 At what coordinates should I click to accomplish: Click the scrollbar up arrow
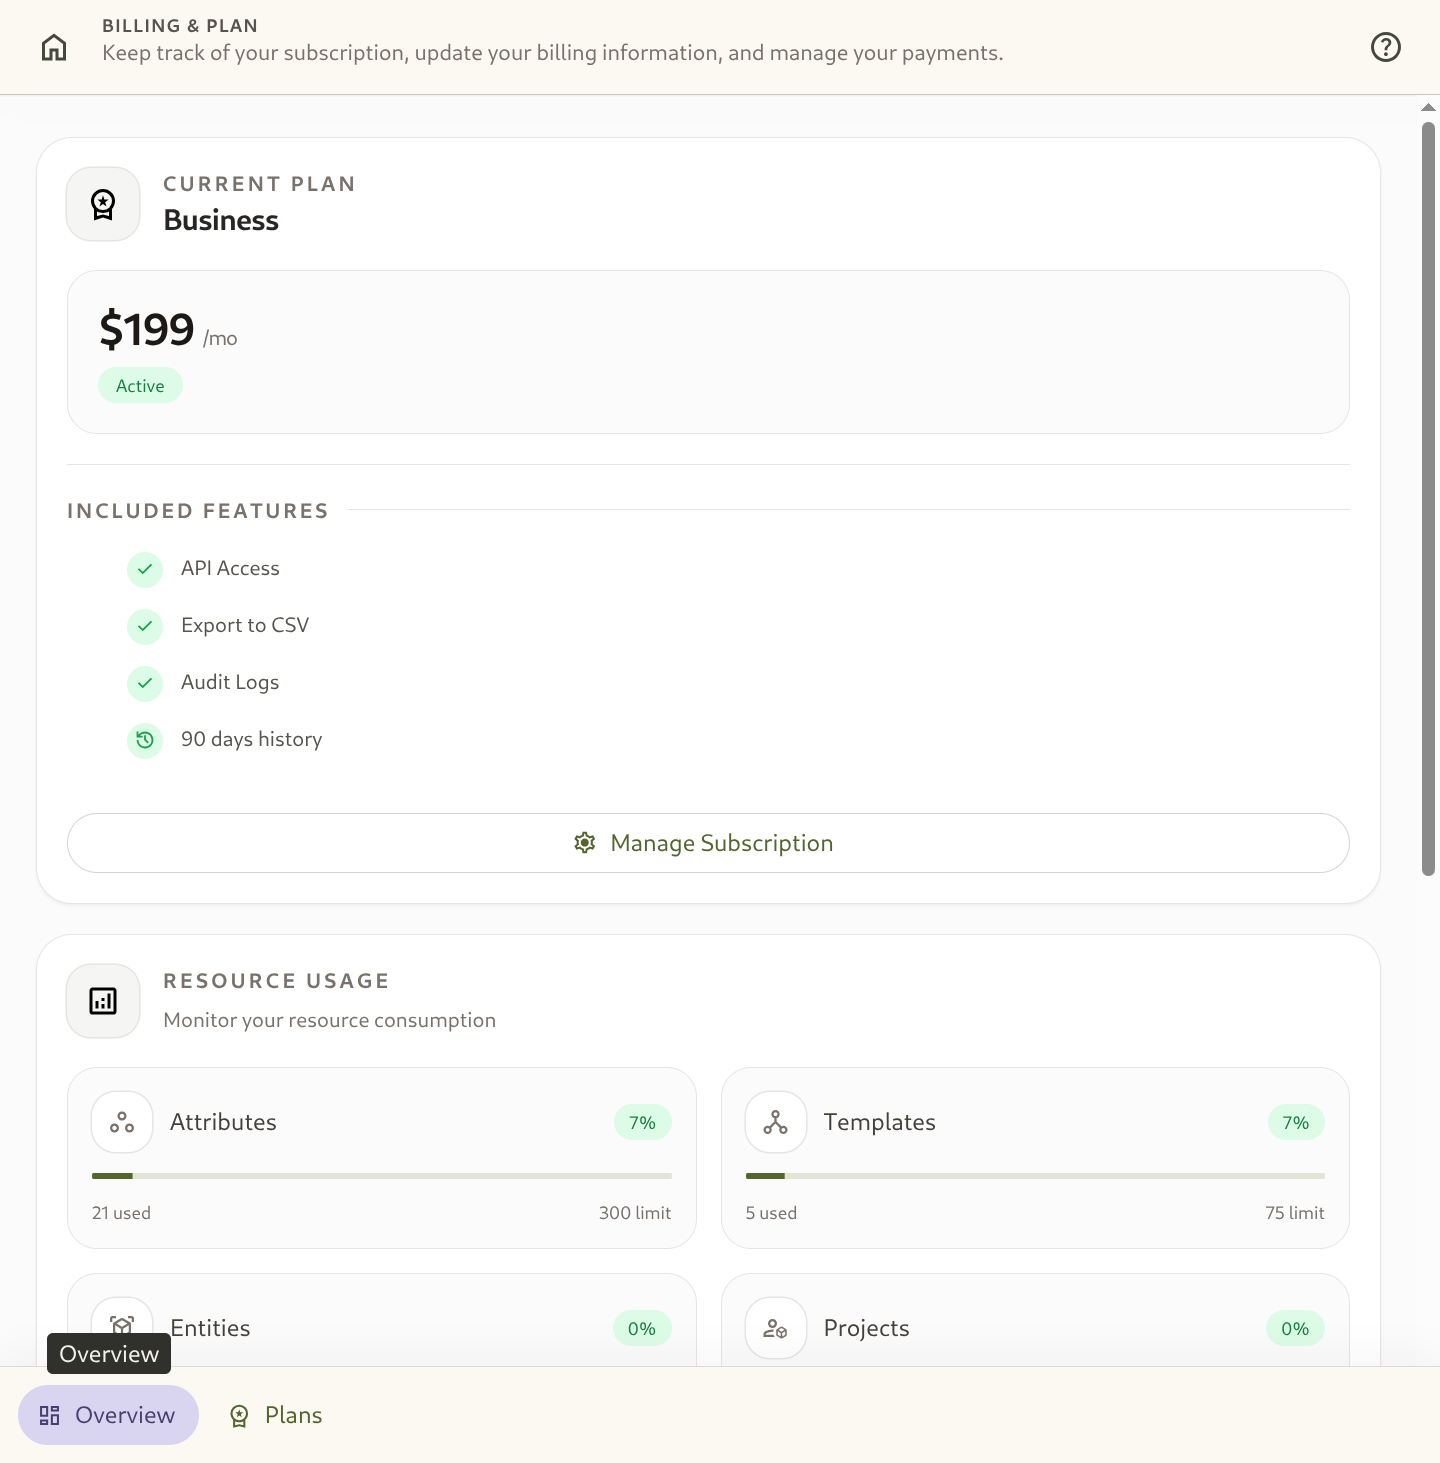[1429, 107]
